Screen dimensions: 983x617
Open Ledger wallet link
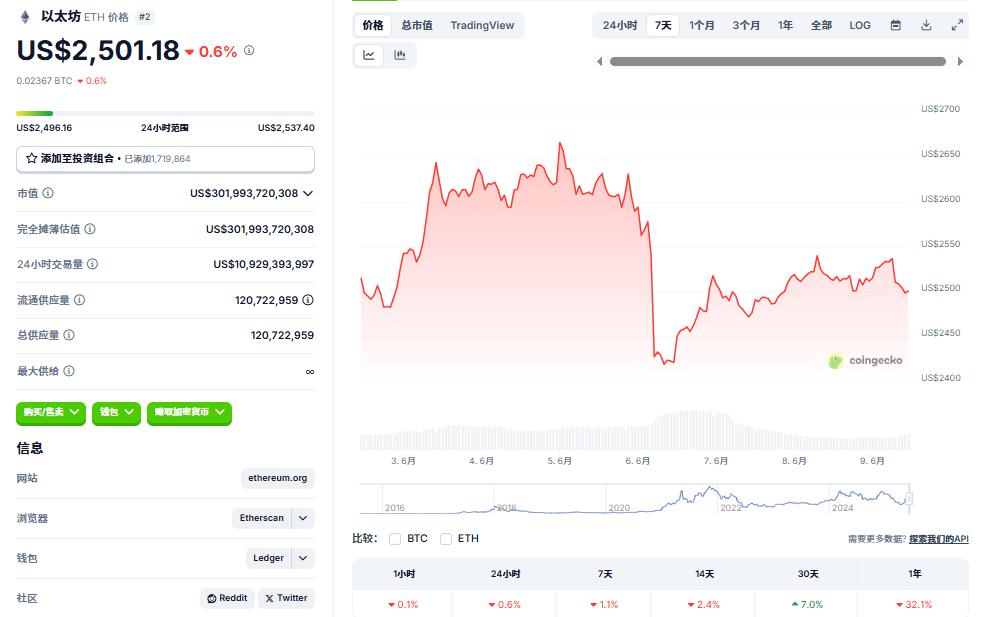pos(269,558)
